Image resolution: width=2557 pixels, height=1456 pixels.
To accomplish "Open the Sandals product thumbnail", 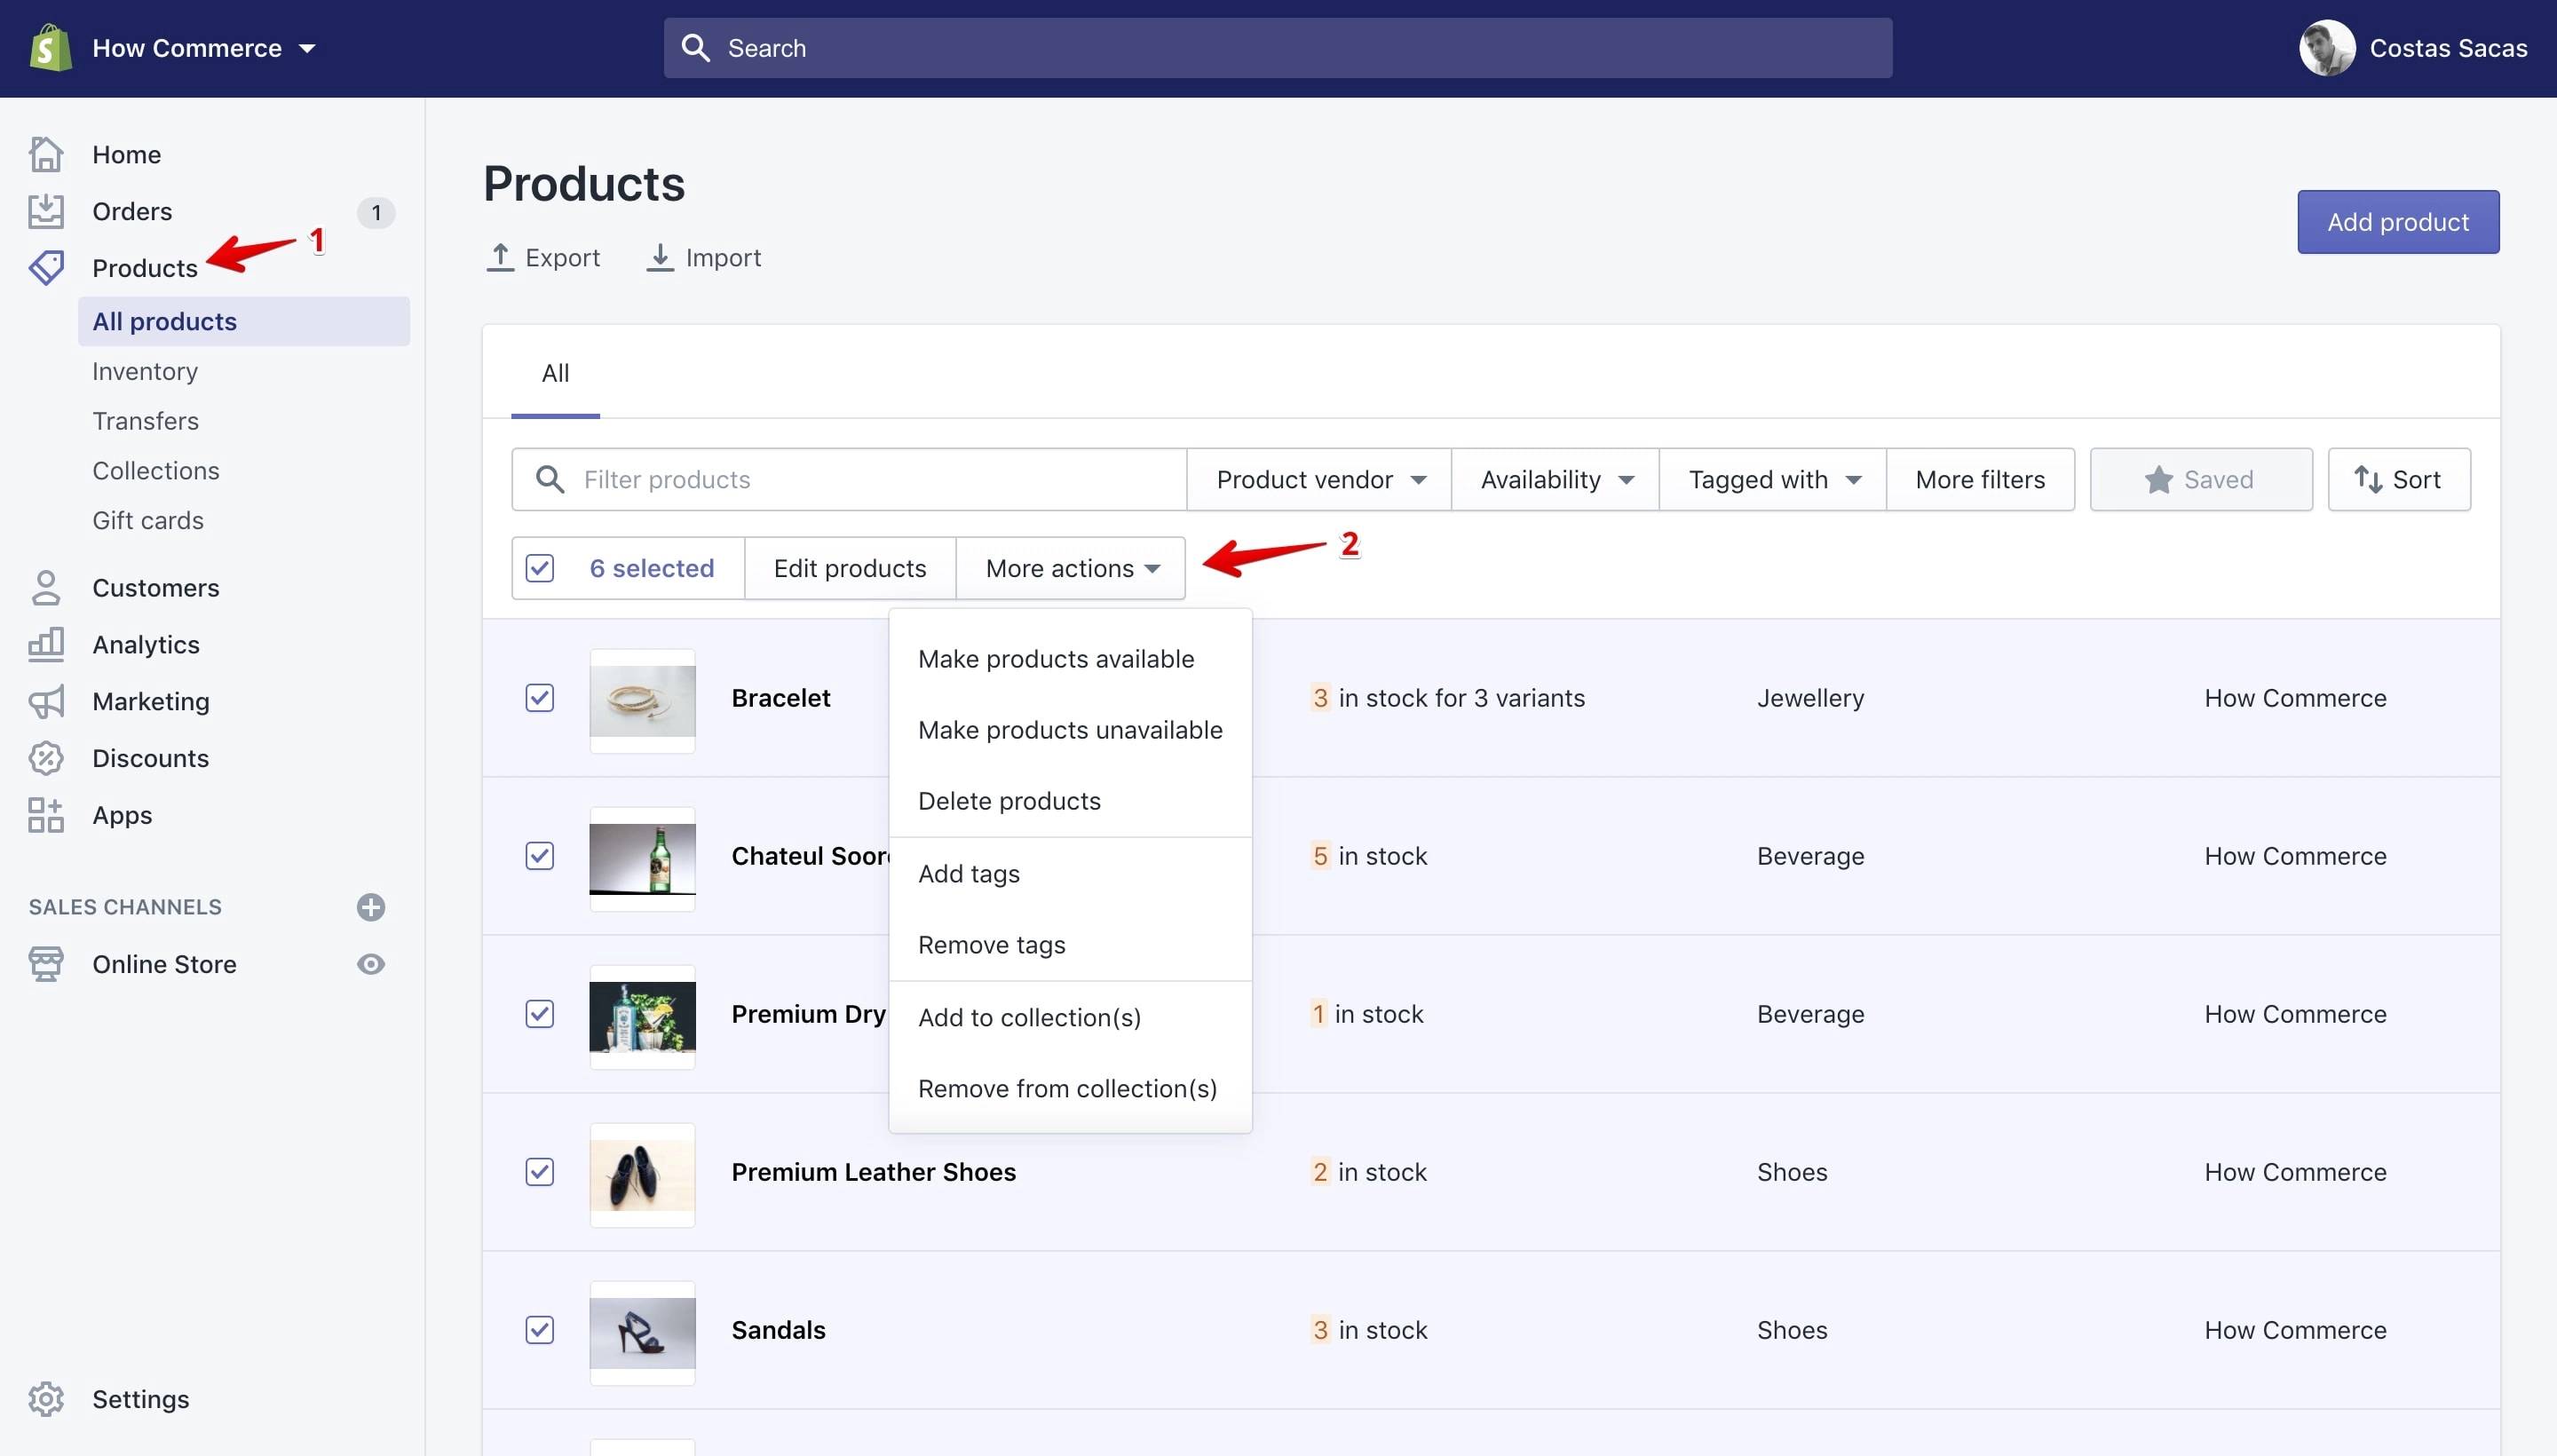I will 642,1333.
